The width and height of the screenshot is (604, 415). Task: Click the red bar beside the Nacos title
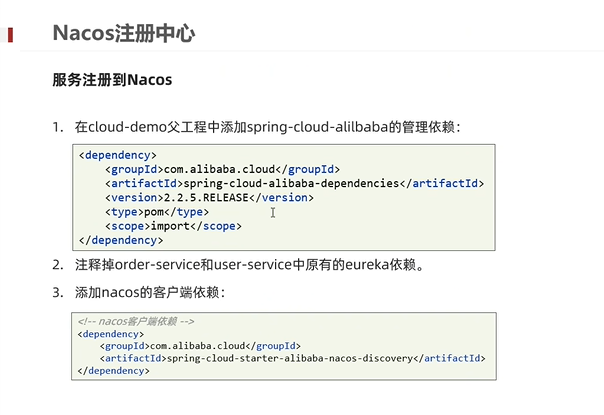(10, 35)
